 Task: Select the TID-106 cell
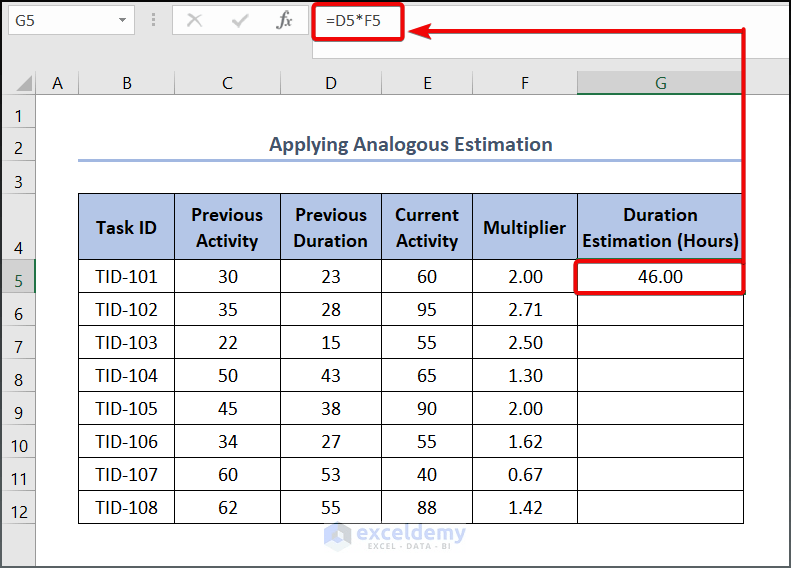pyautogui.click(x=127, y=441)
